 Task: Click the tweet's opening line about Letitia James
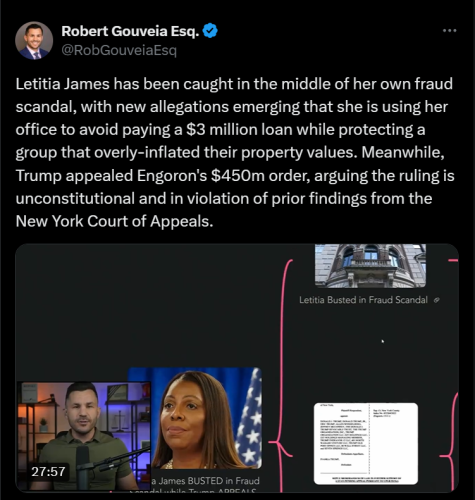point(234,84)
